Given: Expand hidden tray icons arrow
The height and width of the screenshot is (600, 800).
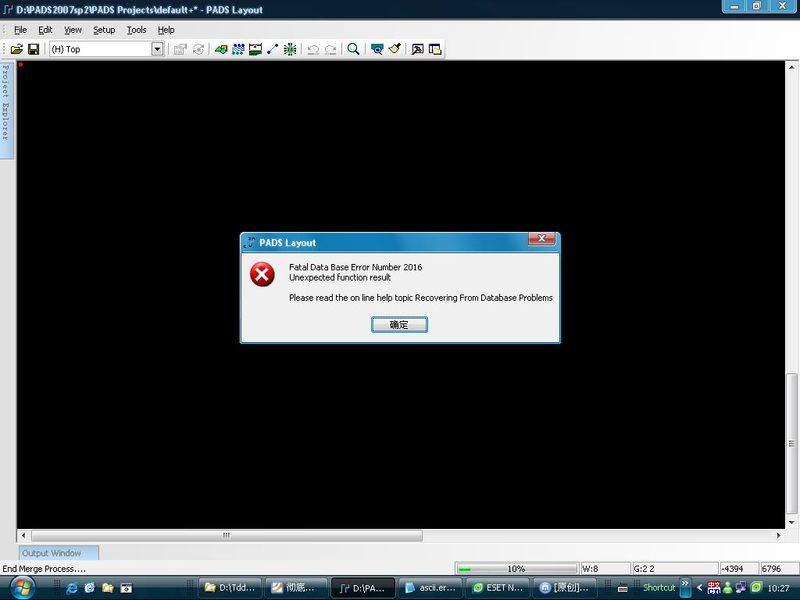Looking at the screenshot, I should [699, 588].
